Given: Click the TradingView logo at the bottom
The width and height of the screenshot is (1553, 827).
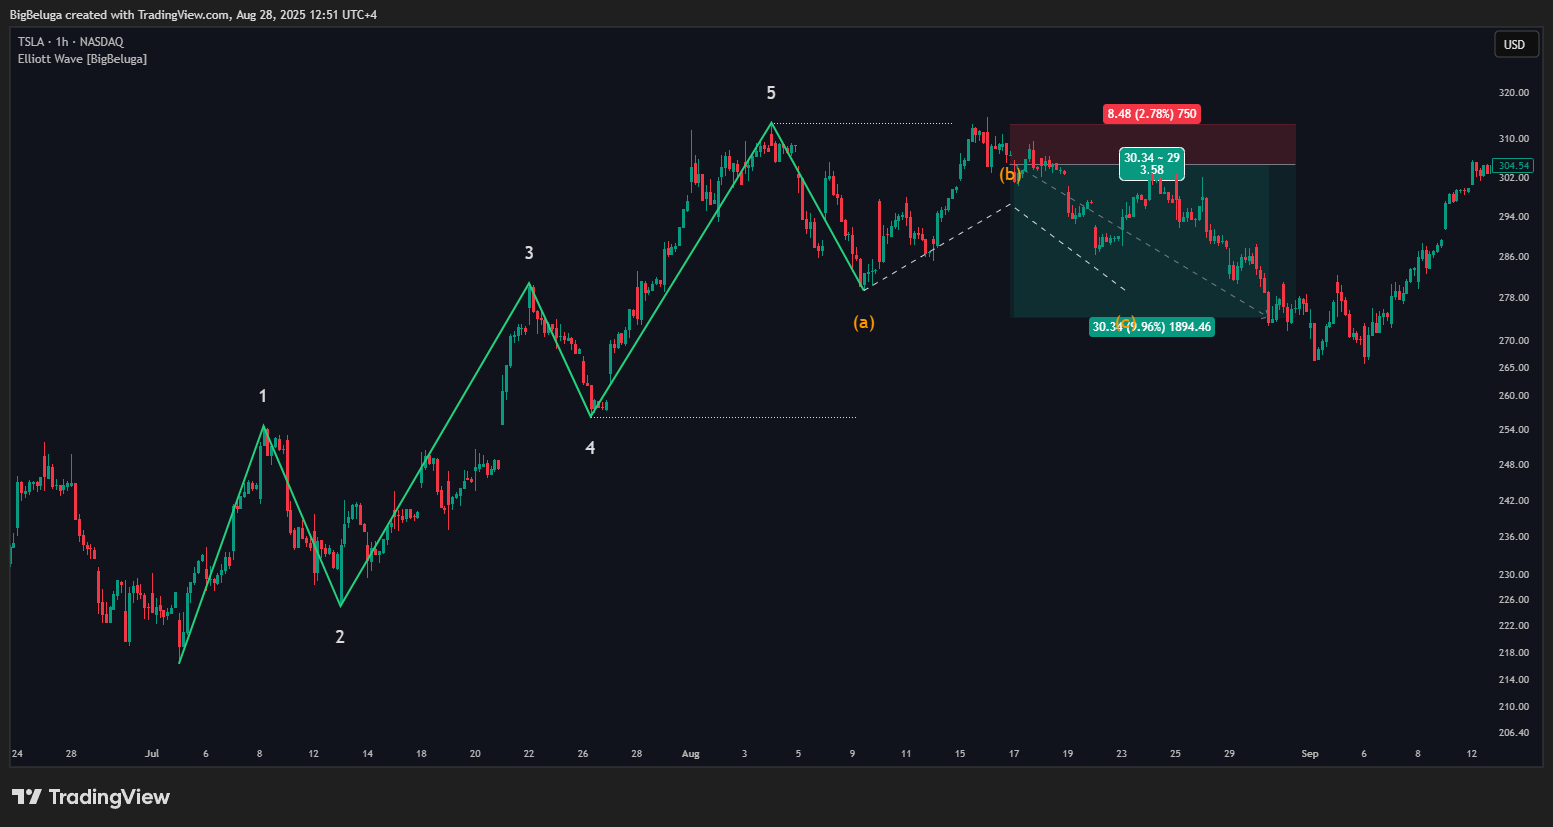Looking at the screenshot, I should tap(91, 797).
